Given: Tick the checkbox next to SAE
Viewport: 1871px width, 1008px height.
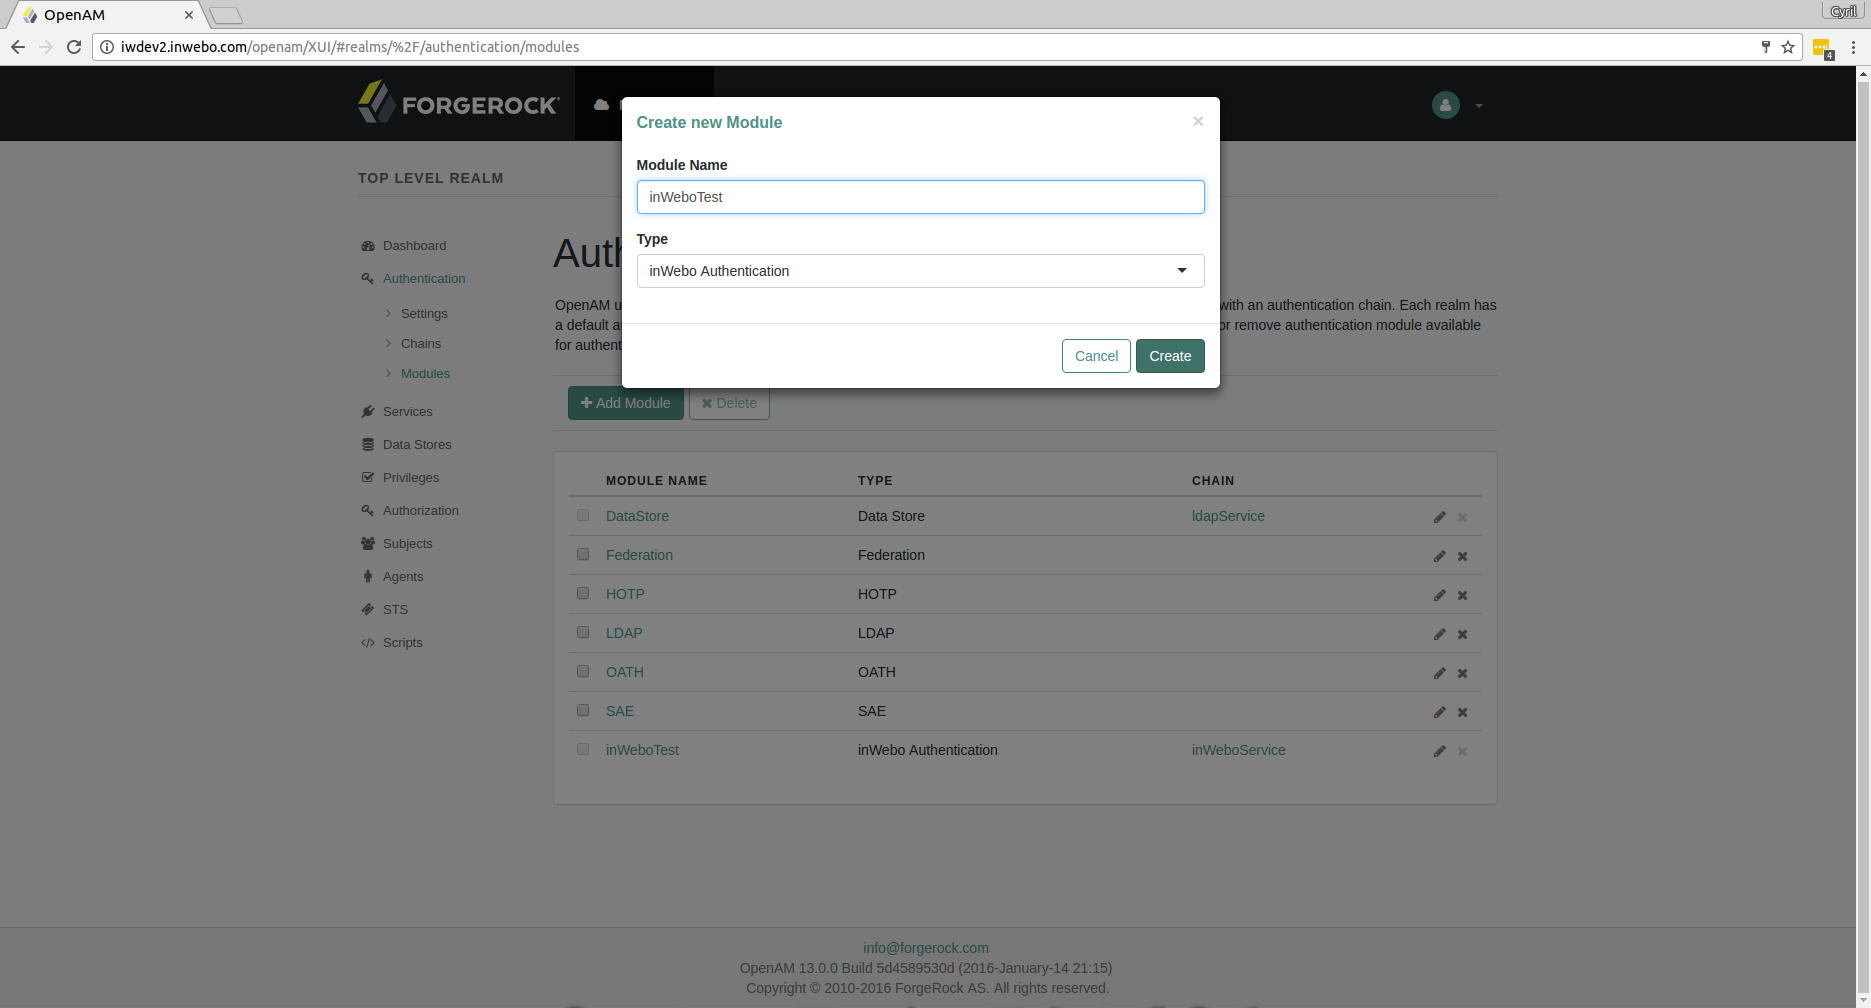Looking at the screenshot, I should (x=583, y=710).
